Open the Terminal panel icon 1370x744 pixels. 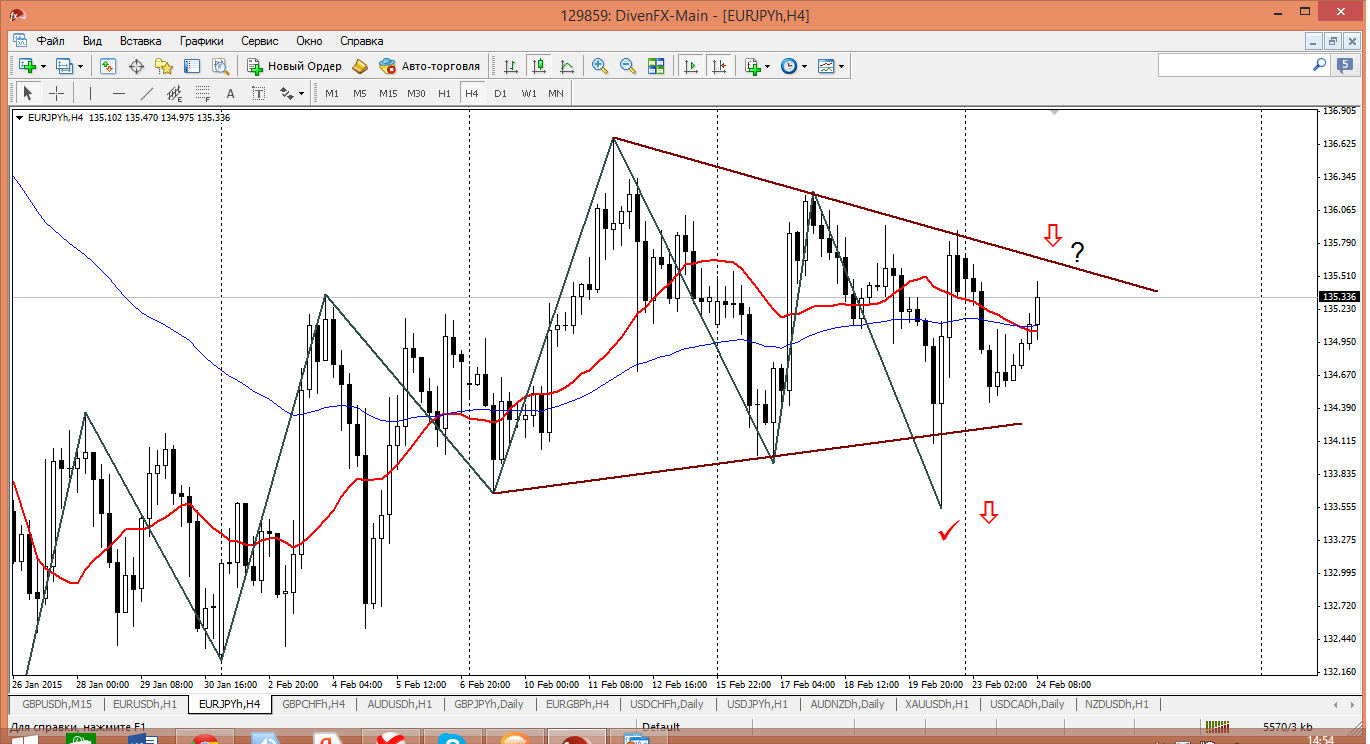tap(192, 66)
